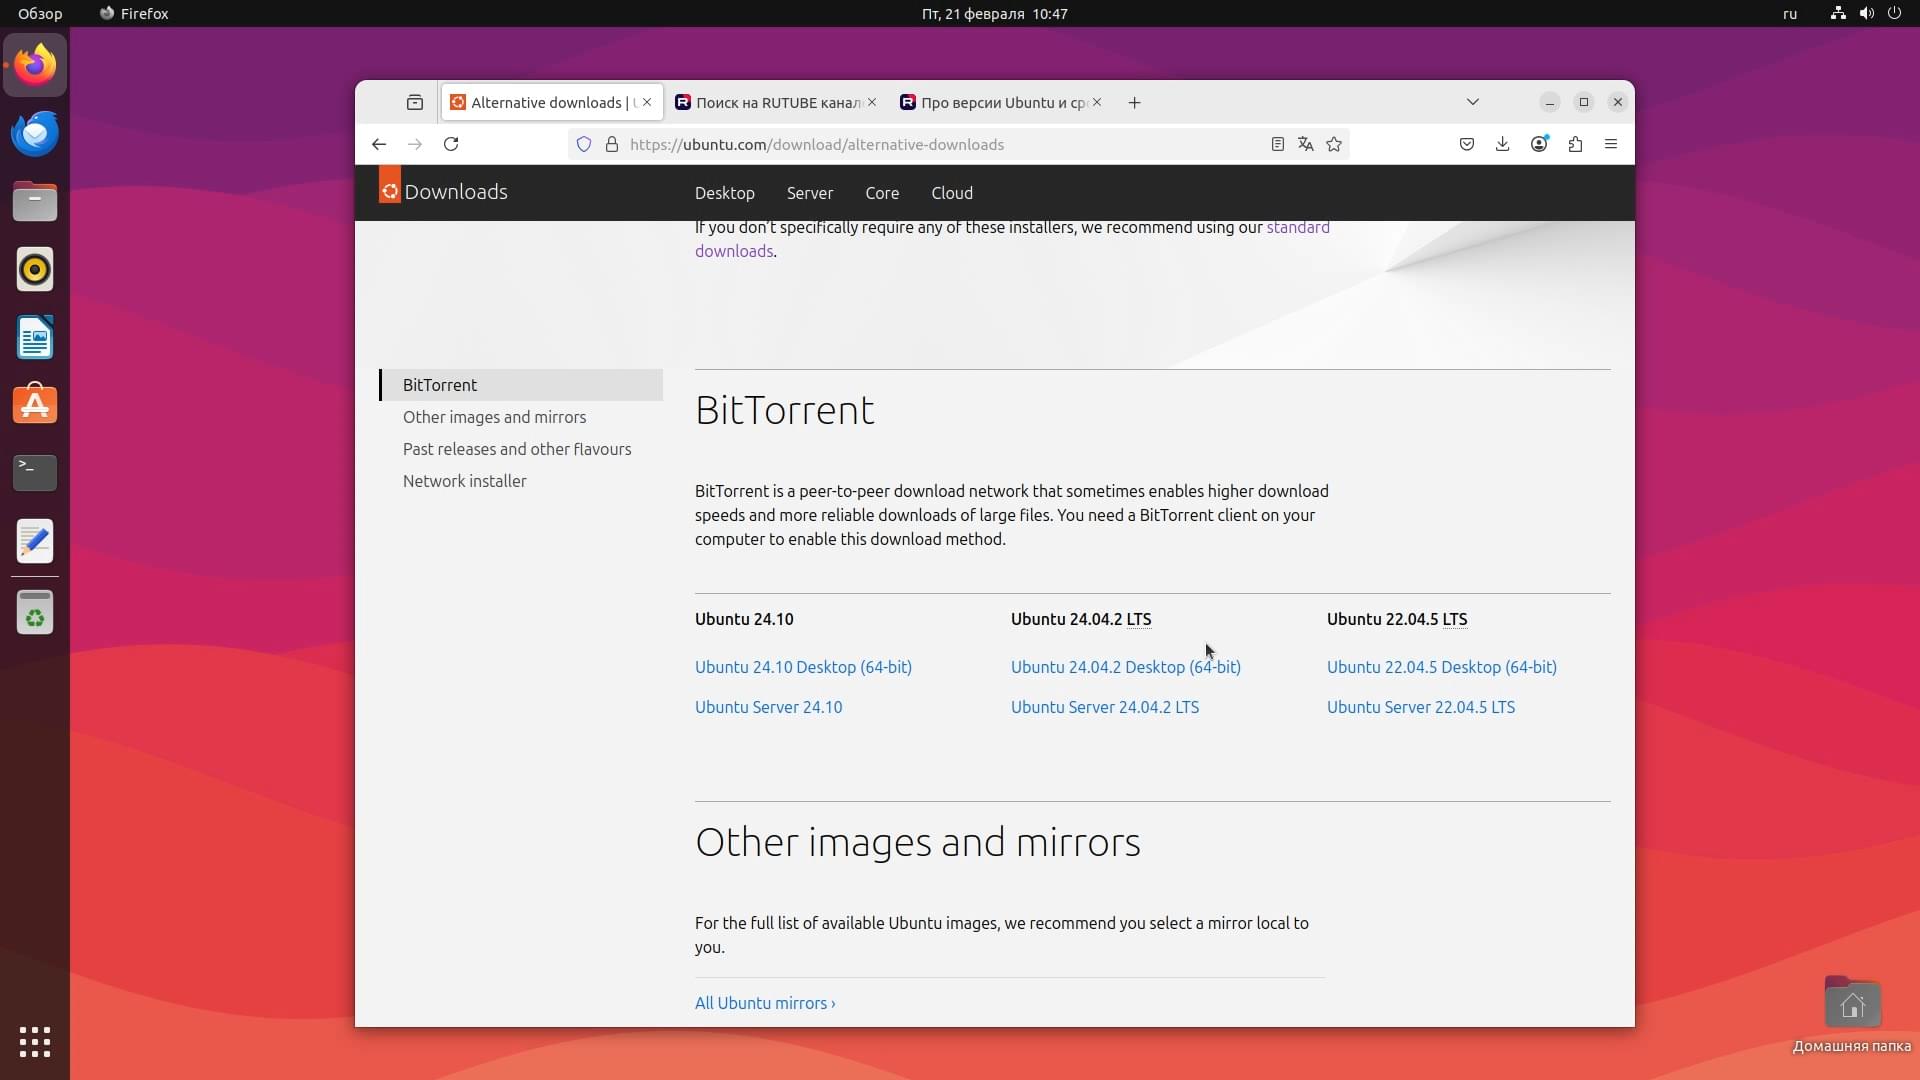
Task: Open Core navigation item
Action: click(882, 193)
